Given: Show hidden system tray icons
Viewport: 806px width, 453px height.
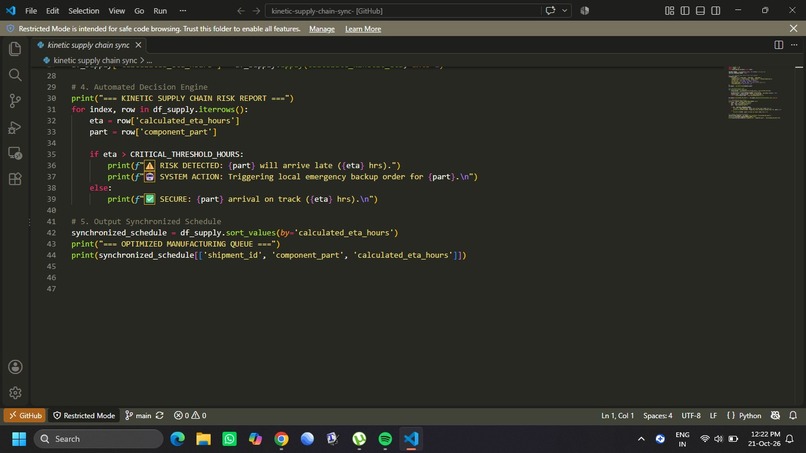Looking at the screenshot, I should (641, 439).
